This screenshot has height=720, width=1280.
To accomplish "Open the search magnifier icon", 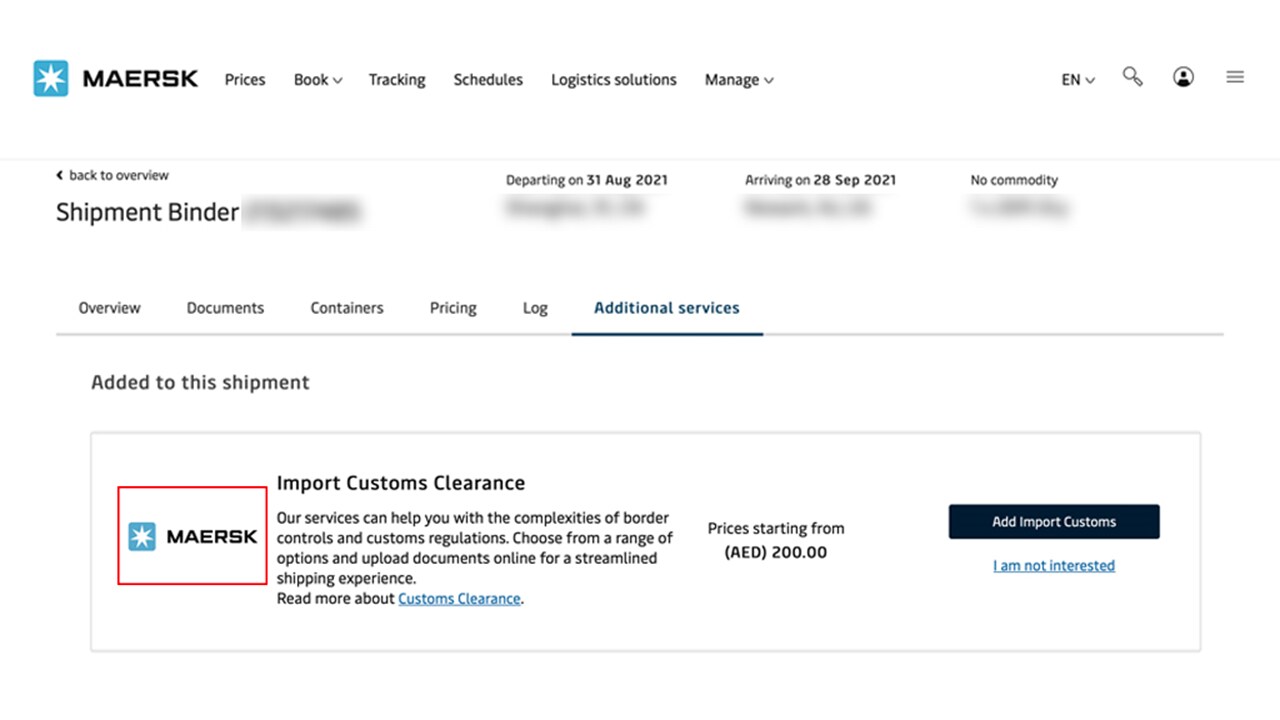I will point(1132,77).
